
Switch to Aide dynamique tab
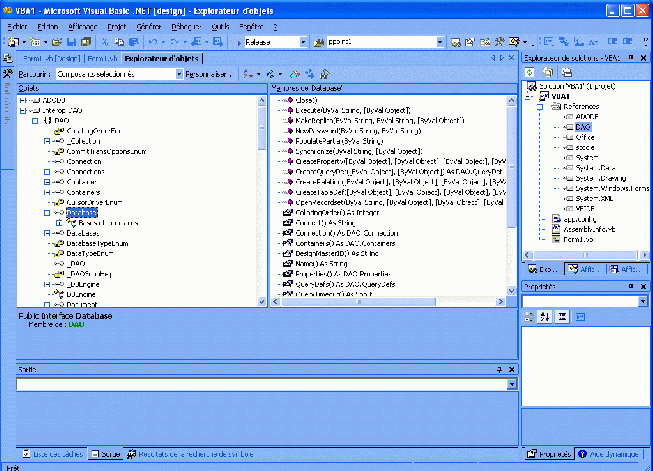[608, 454]
